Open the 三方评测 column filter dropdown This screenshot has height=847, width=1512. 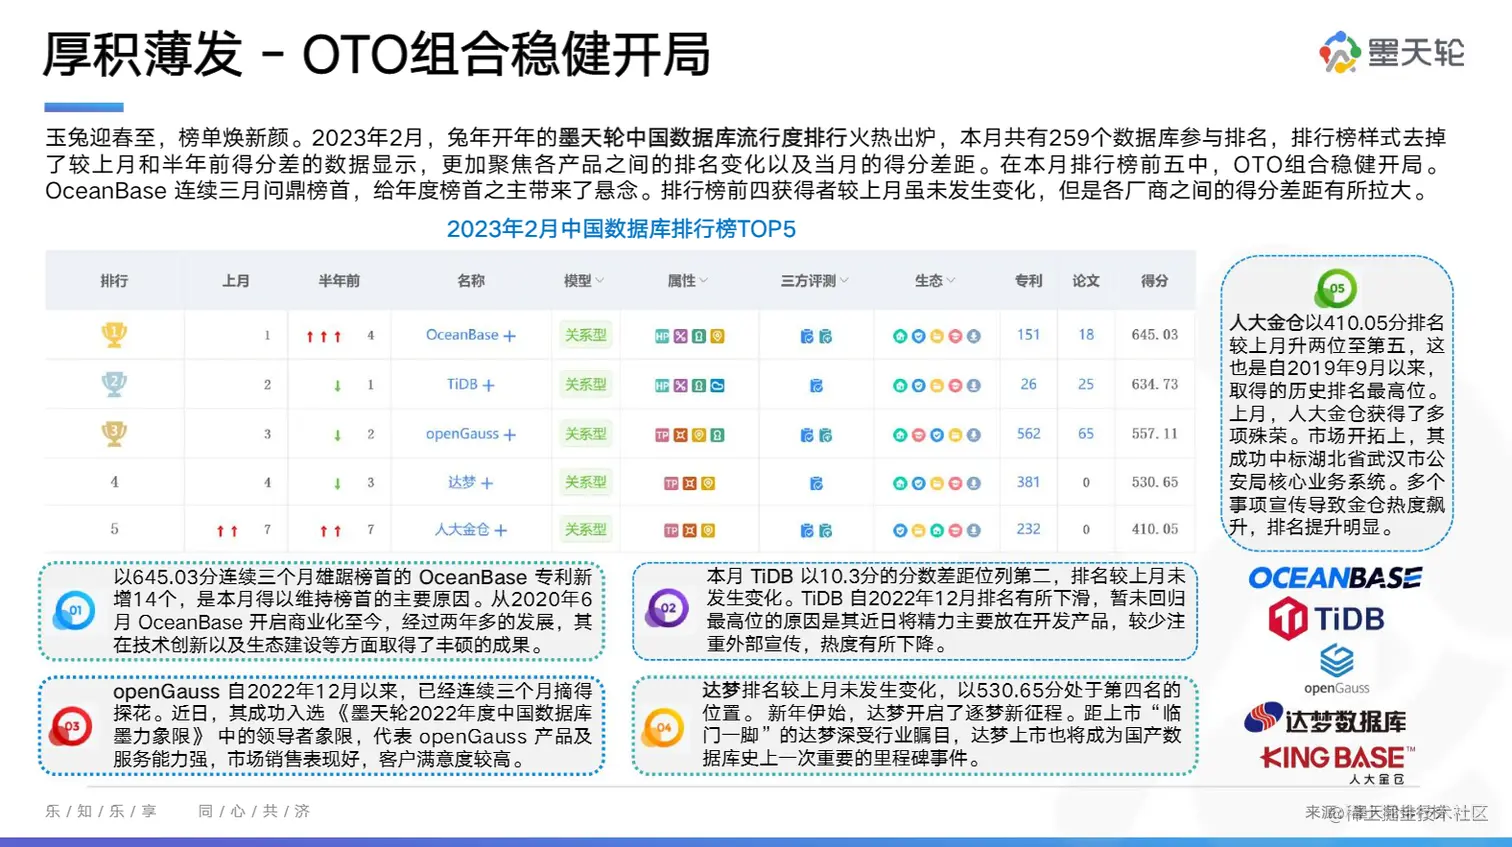(844, 281)
